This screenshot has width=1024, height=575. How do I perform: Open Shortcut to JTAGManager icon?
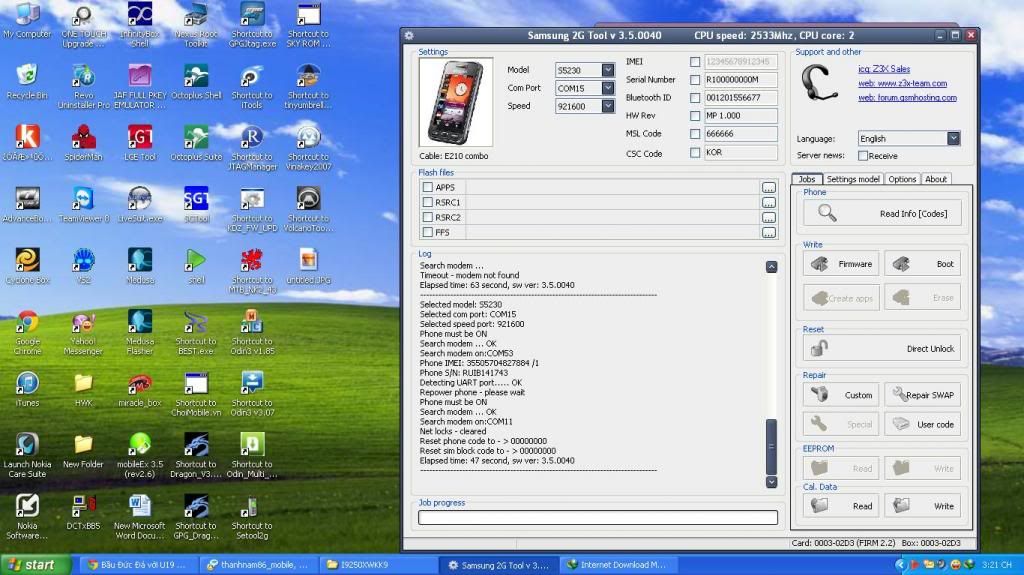[x=252, y=148]
